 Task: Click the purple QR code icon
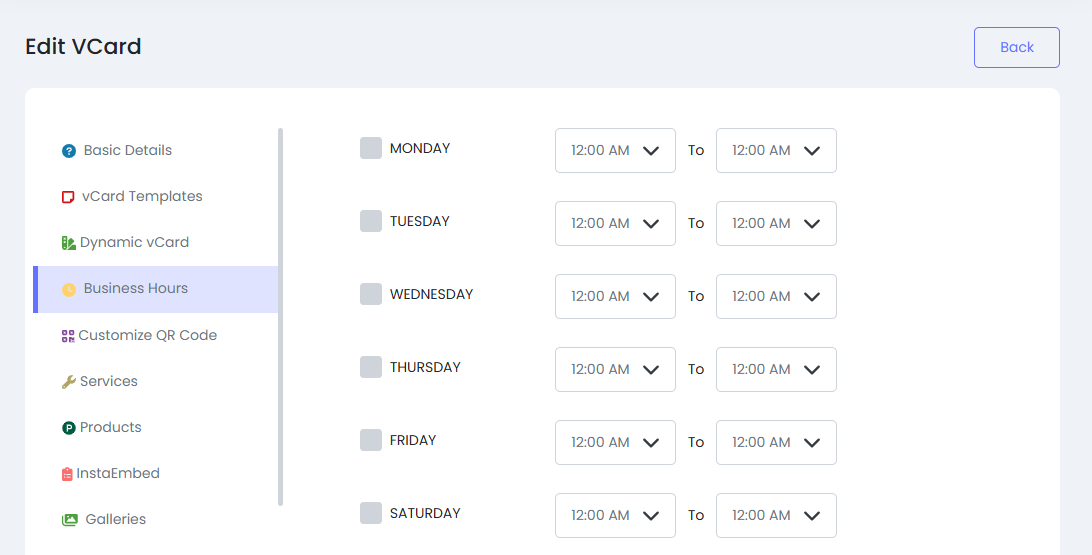(68, 336)
